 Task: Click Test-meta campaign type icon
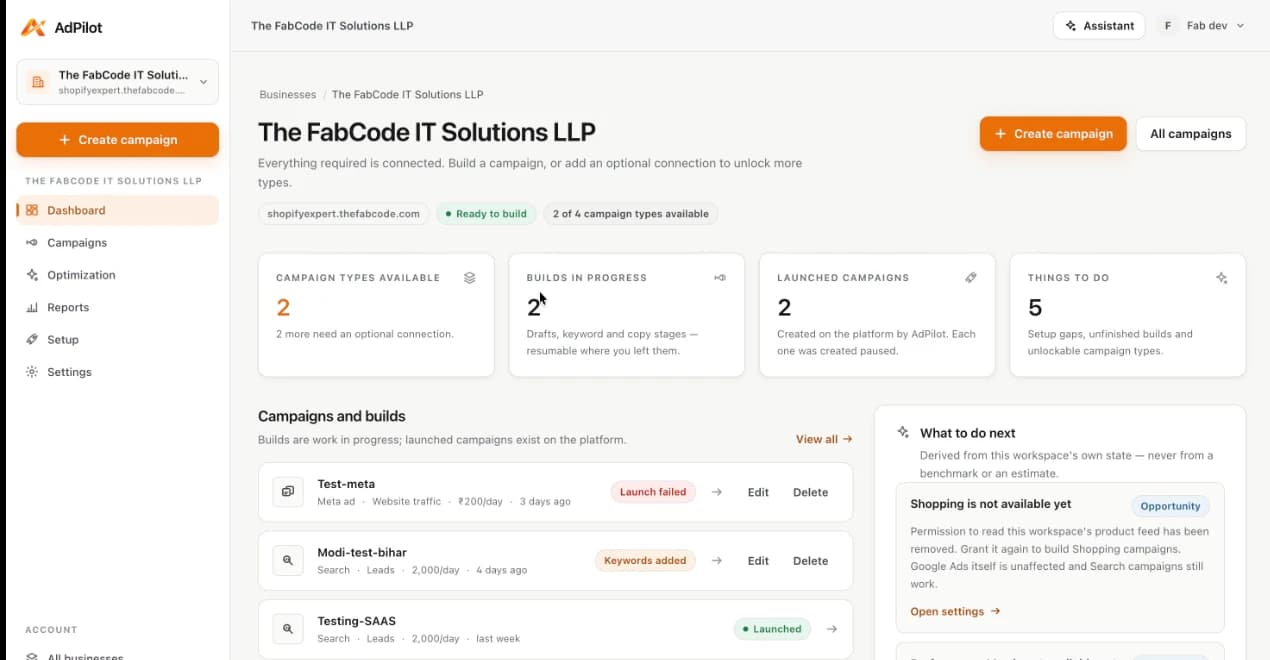(288, 492)
